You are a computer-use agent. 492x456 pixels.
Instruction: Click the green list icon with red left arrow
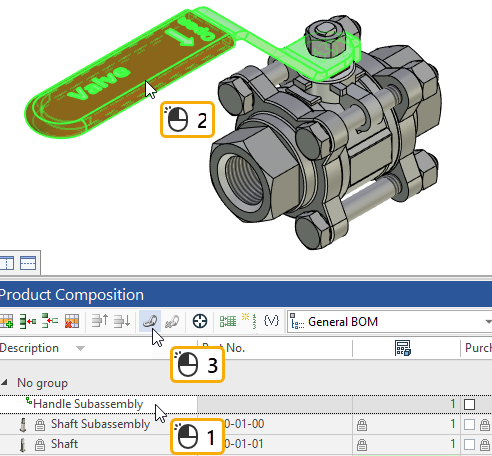(28, 321)
